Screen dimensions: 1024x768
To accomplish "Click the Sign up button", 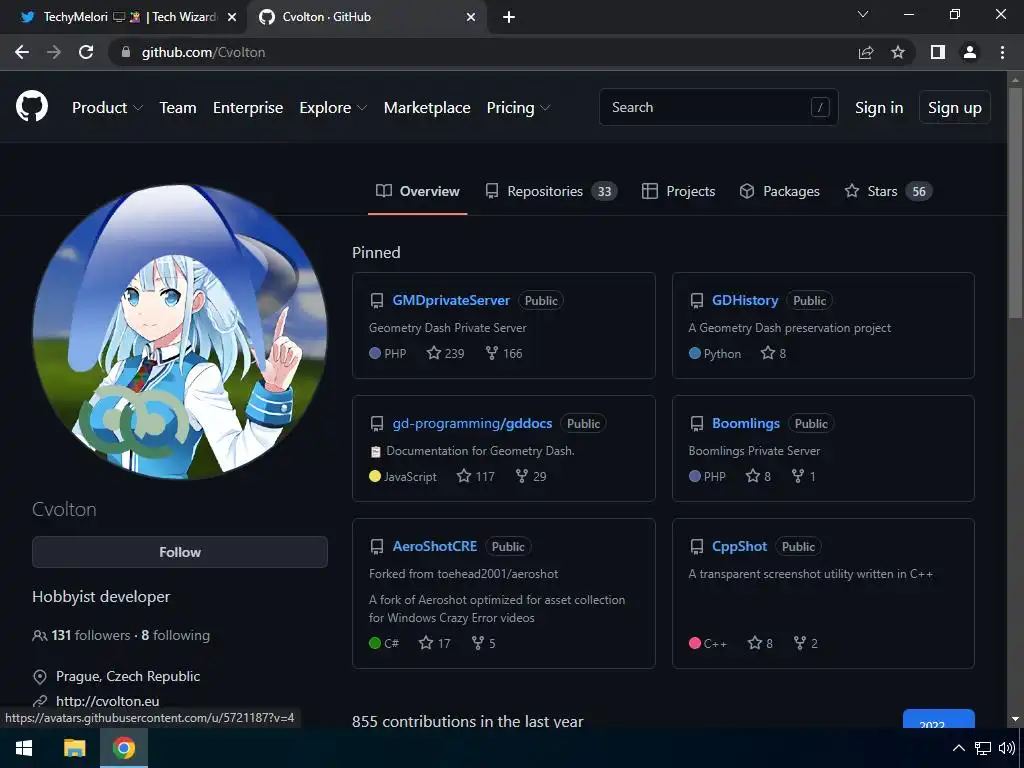I will pos(955,108).
